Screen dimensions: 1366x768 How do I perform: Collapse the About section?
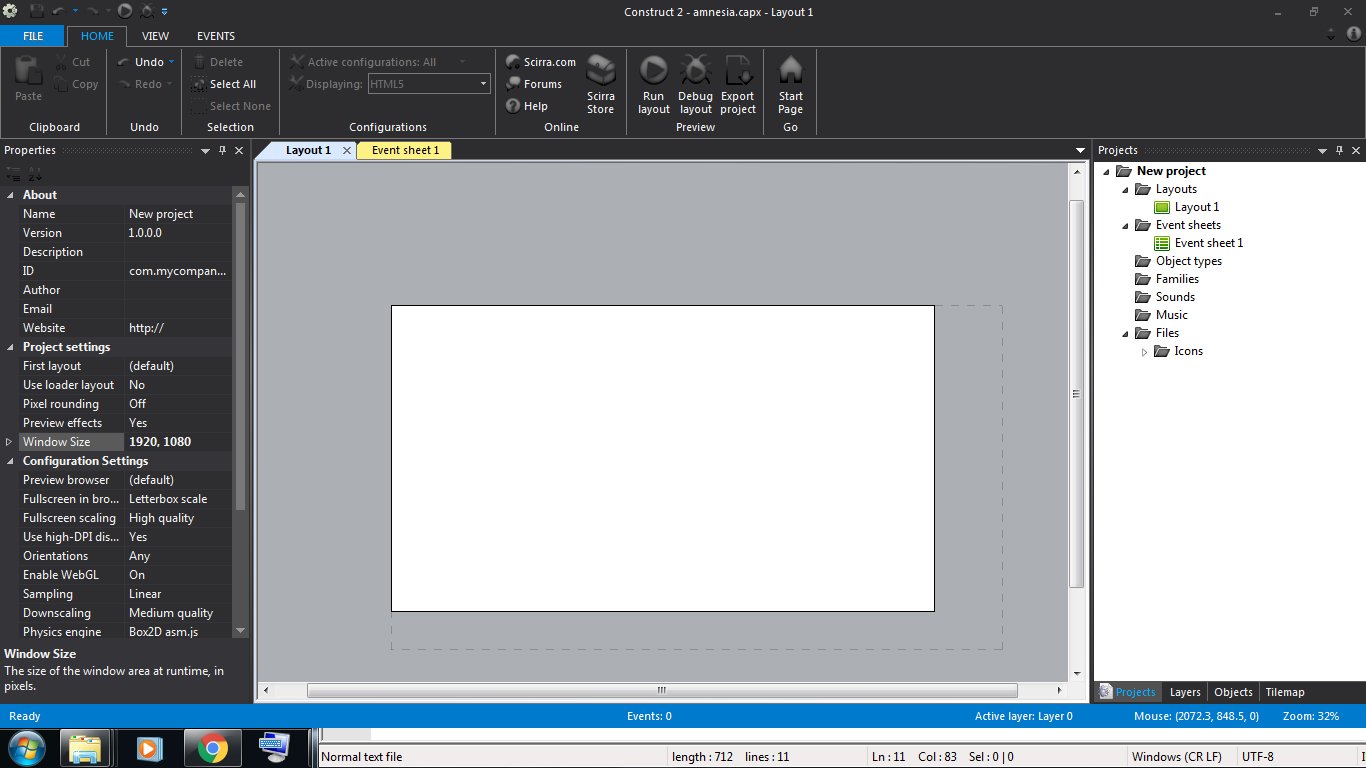(x=10, y=195)
